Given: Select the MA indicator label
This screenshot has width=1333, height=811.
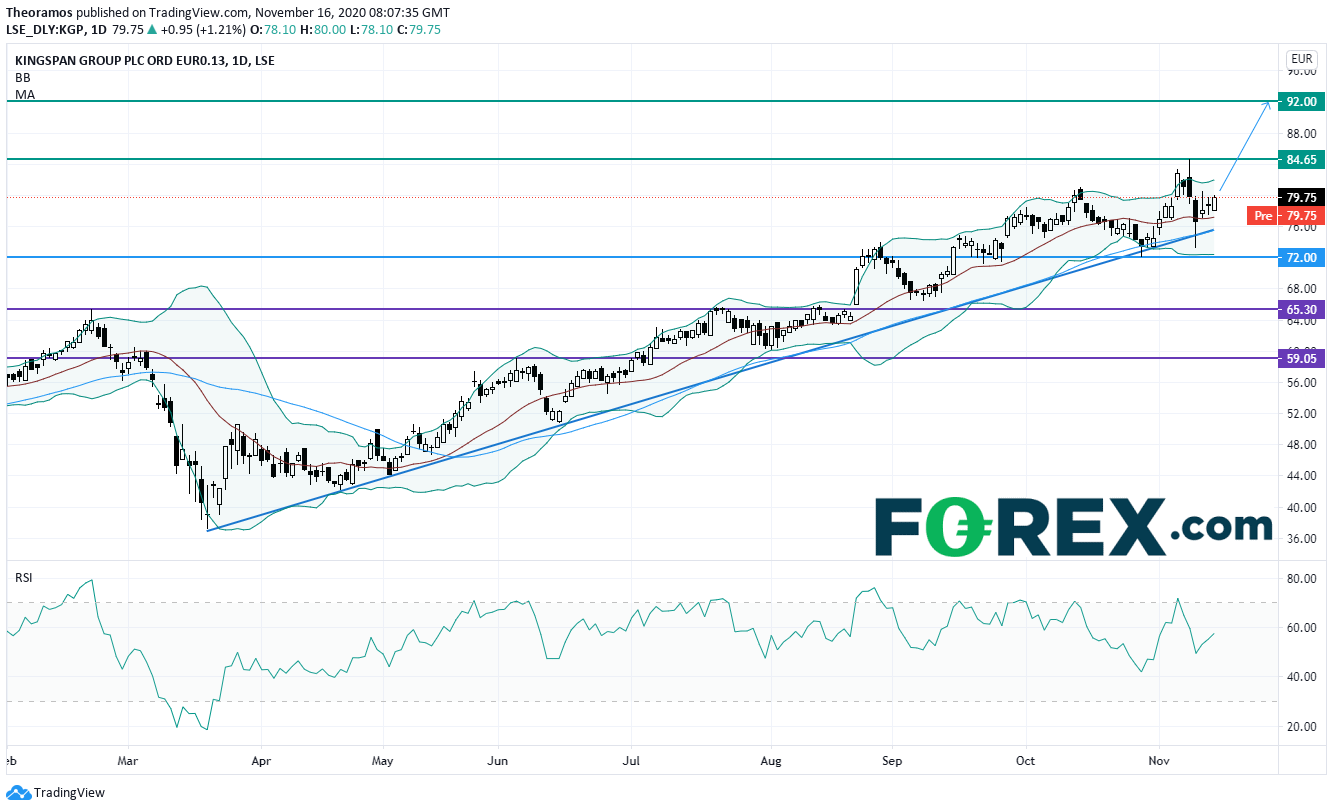Looking at the screenshot, I should click(23, 94).
